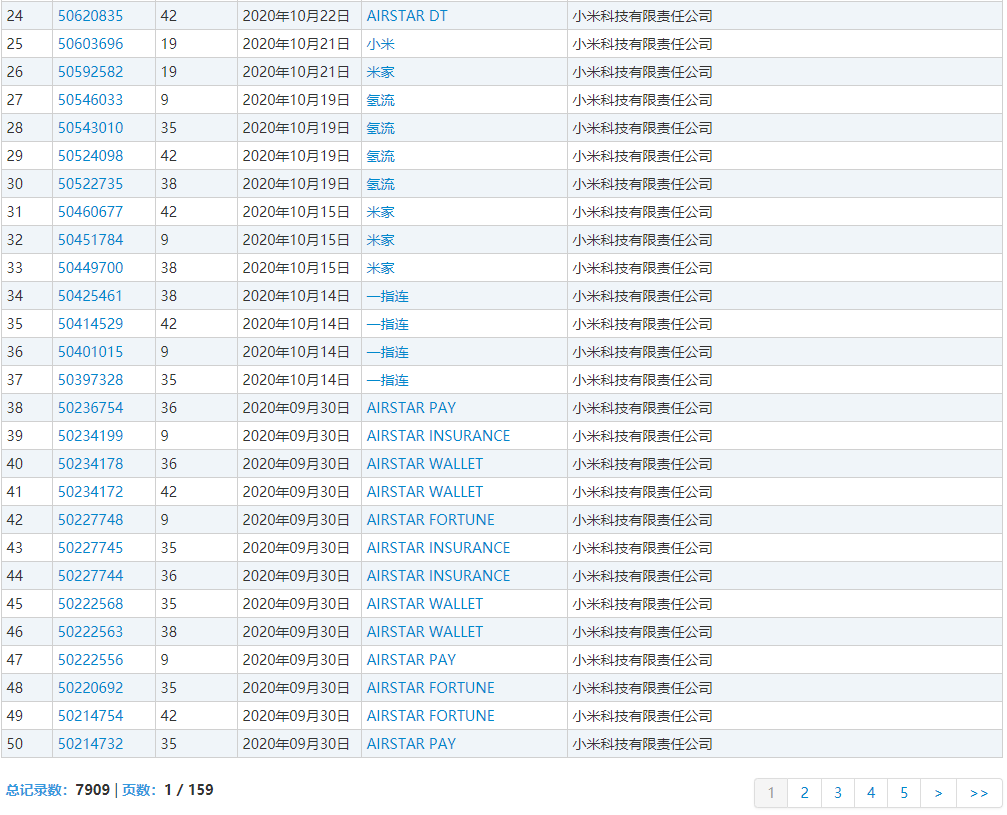Viewport: 1007px width, 815px height.
Task: Jump to last page with >> button
Action: (x=979, y=793)
